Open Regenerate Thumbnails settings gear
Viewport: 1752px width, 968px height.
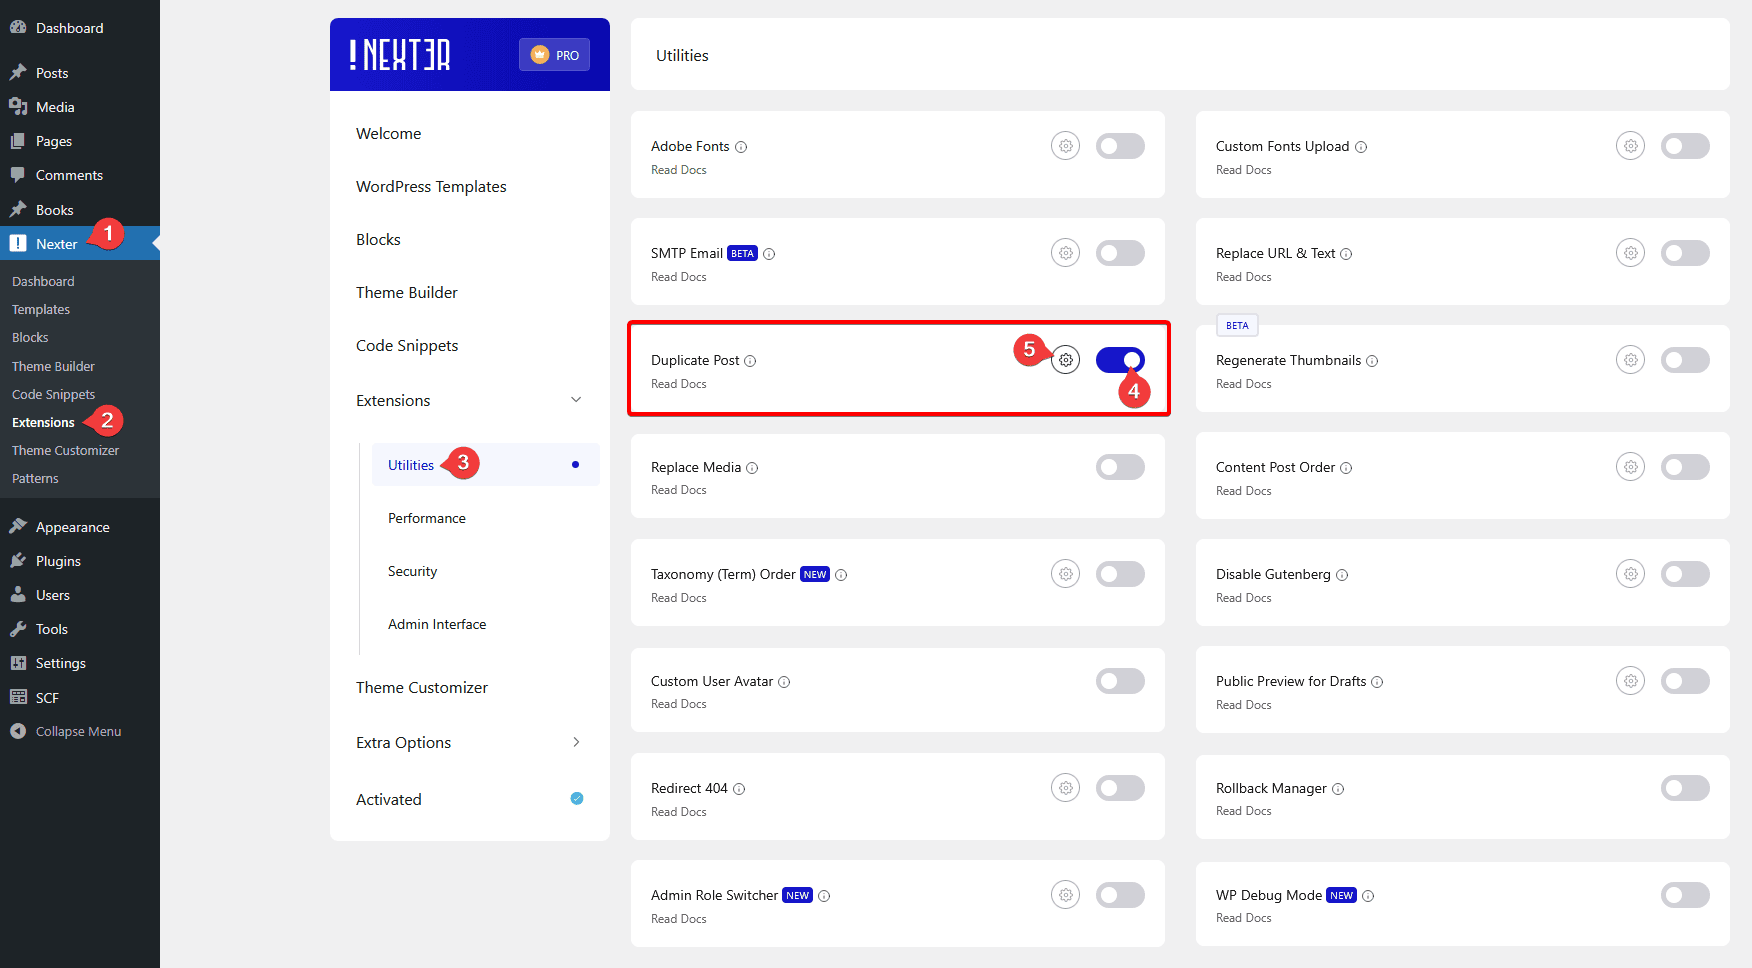point(1630,360)
